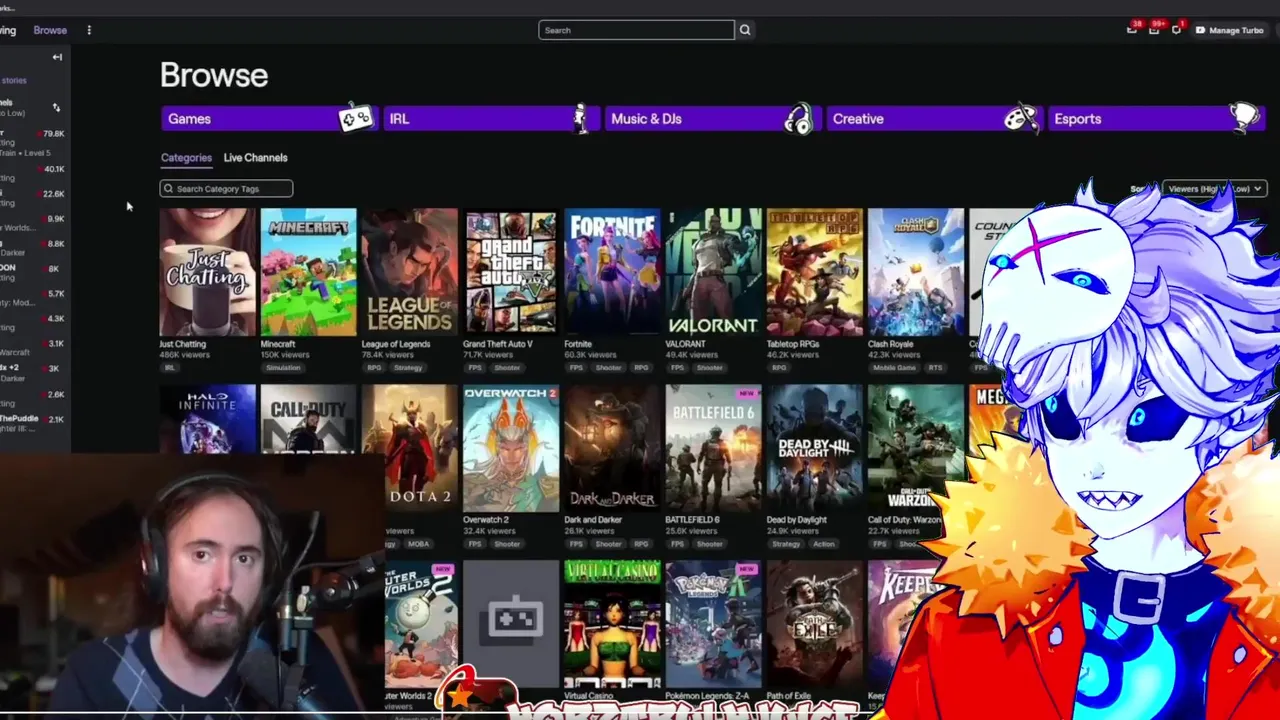Screen dimensions: 1280x720
Task: Open the Esports category banner
Action: (x=1157, y=119)
